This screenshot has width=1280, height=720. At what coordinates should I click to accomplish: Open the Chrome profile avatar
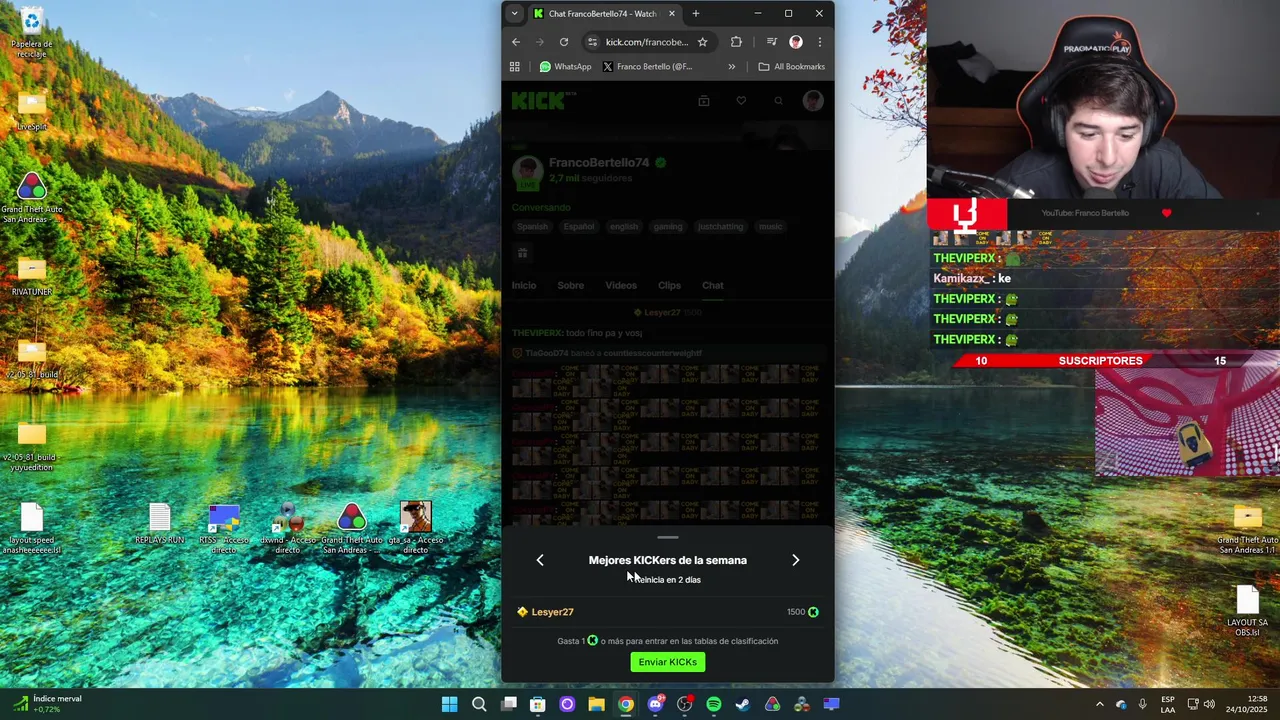796,42
